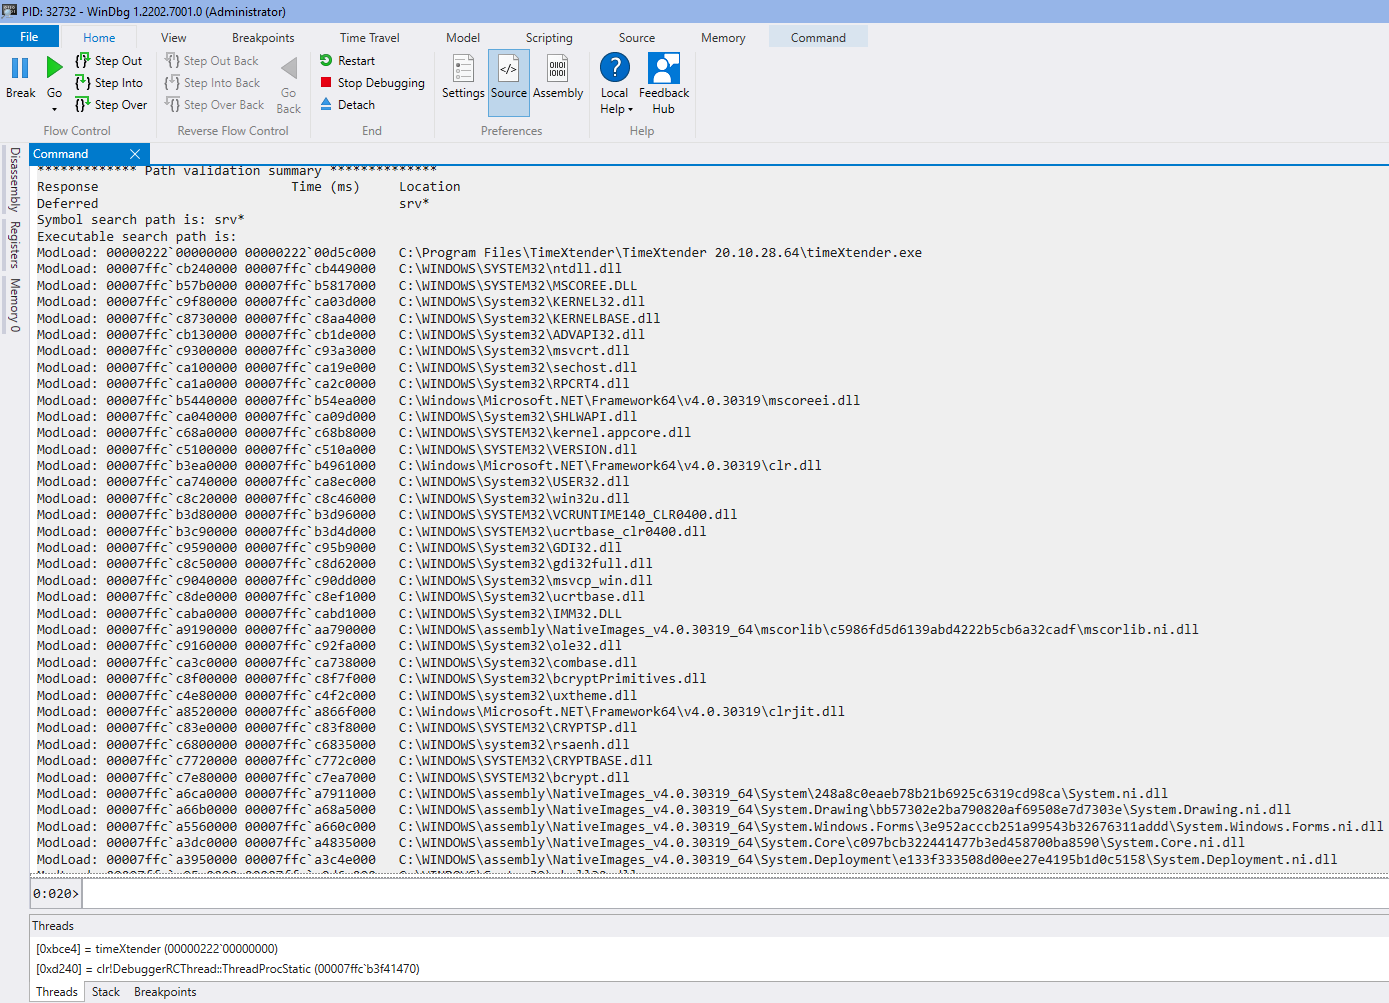The height and width of the screenshot is (1003, 1389).
Task: Click the timeXtender.exe ModLoad line
Action: tap(479, 253)
